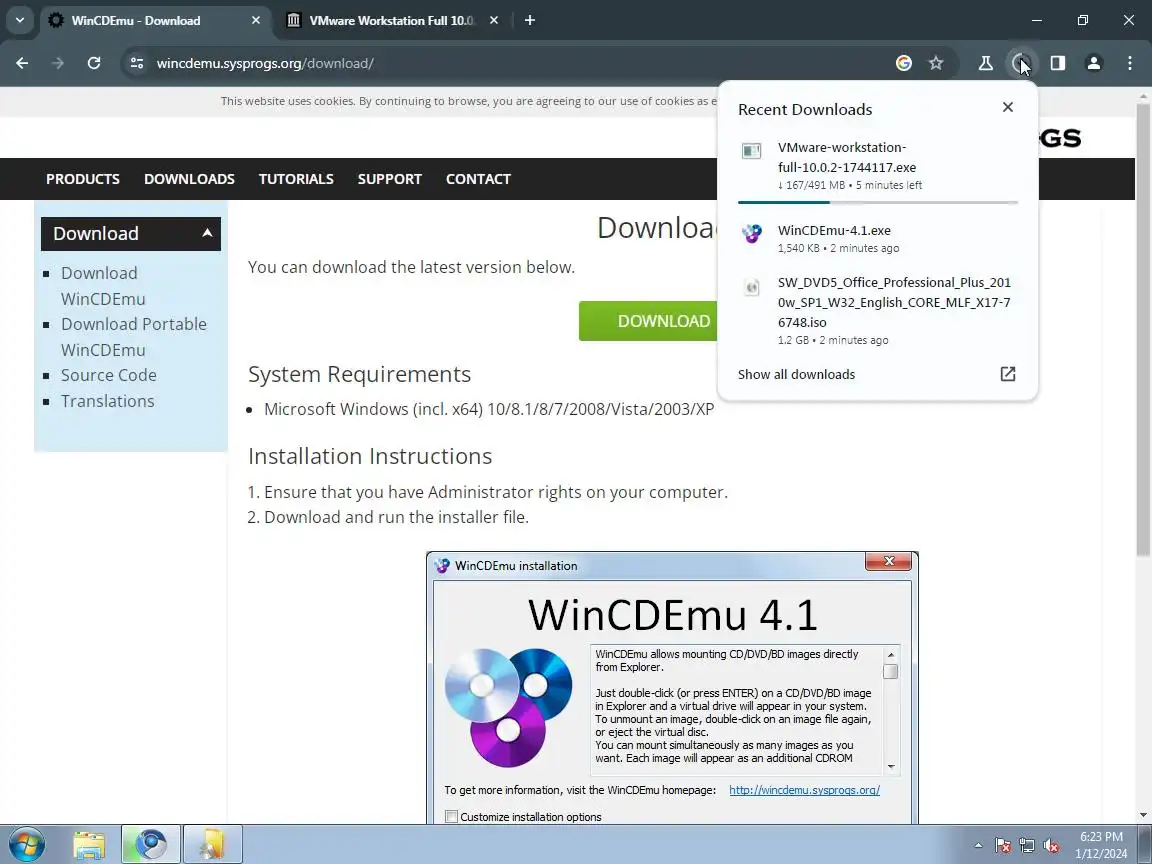The image size is (1152, 864).
Task: Close the WinCDEmu - Download tab
Action: [x=256, y=21]
